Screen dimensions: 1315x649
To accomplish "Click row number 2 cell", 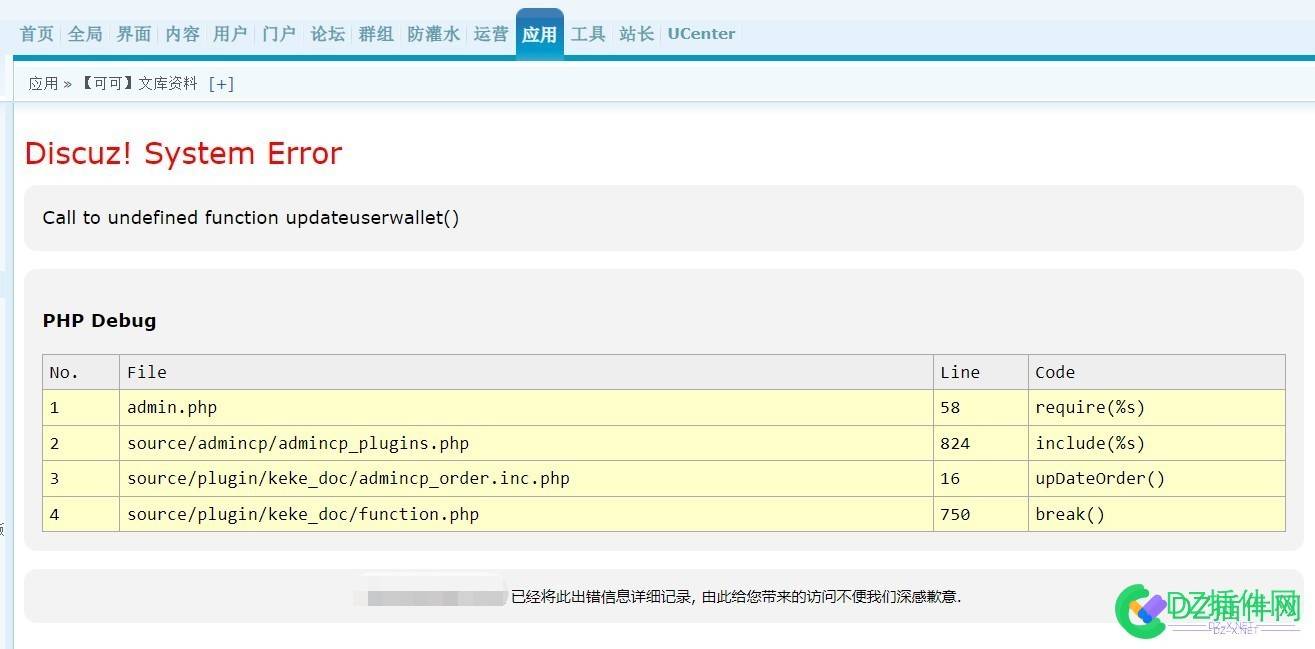I will pos(81,443).
